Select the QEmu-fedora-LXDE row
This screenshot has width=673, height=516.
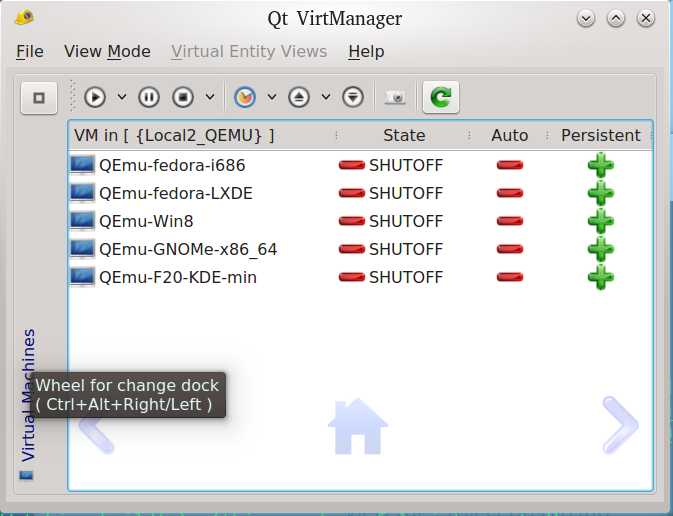[x=361, y=193]
